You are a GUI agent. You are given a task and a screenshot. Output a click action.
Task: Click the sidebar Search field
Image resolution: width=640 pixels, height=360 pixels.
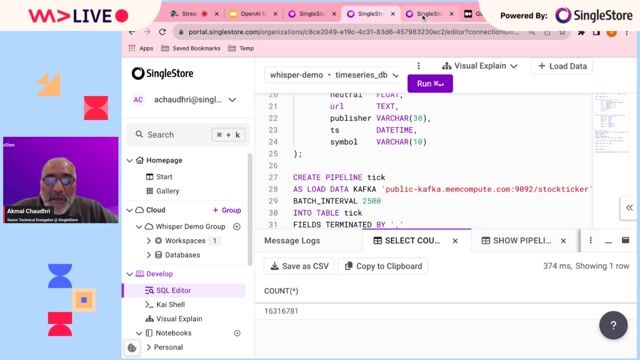(x=188, y=135)
